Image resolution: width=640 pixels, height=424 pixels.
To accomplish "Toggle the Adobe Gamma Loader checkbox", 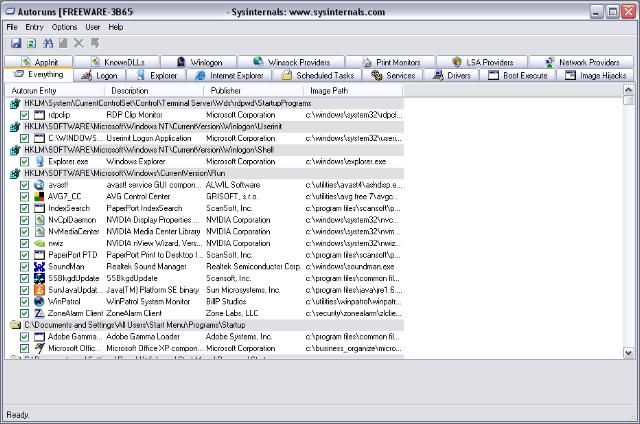I will click(25, 337).
